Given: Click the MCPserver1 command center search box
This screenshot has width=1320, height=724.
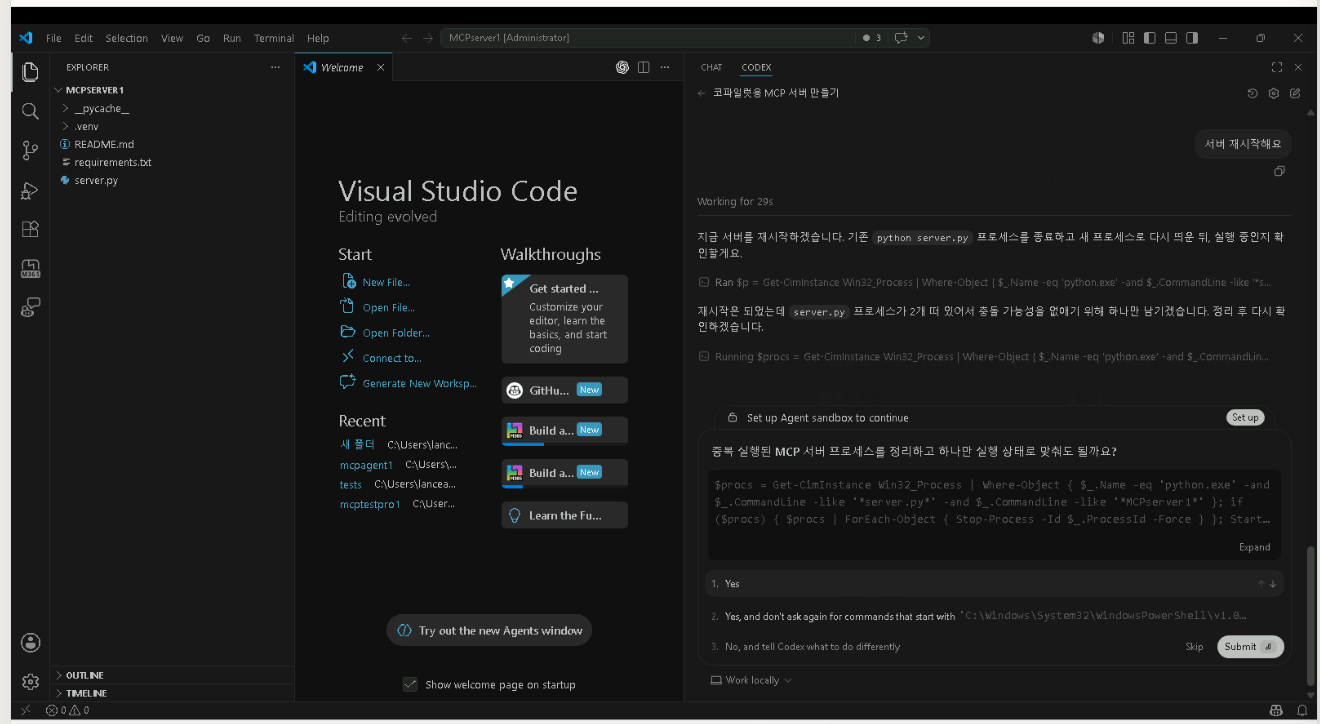Looking at the screenshot, I should point(650,38).
